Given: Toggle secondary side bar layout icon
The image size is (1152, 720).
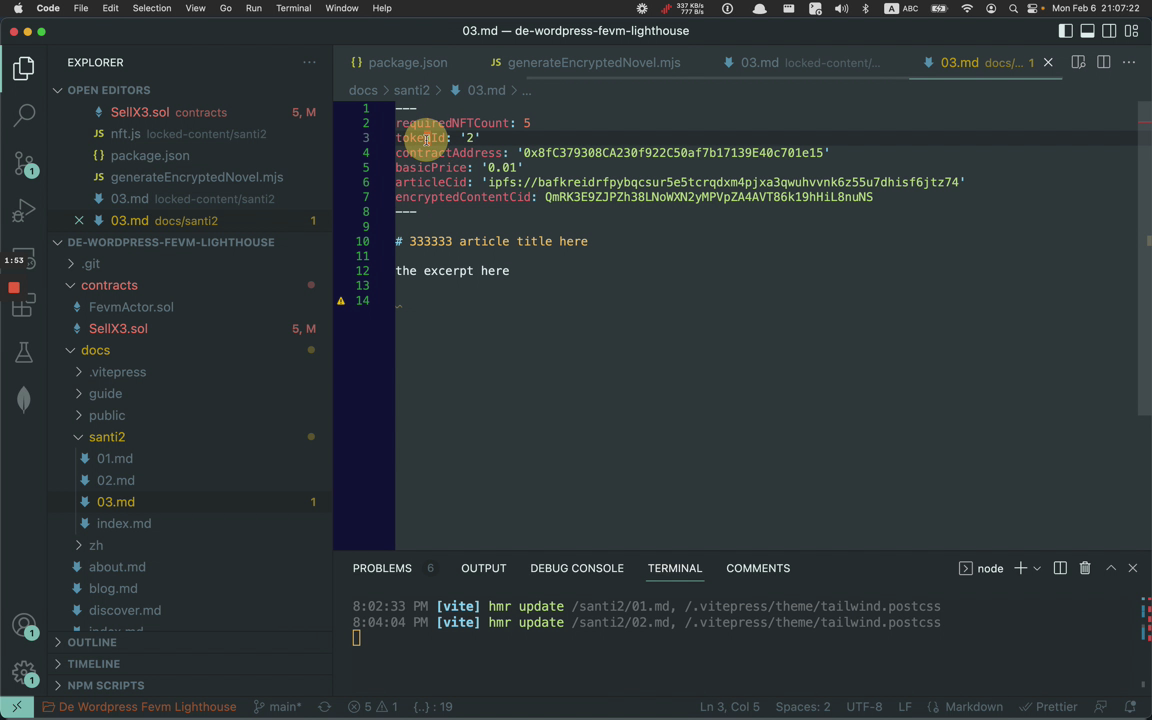Looking at the screenshot, I should coord(1109,31).
